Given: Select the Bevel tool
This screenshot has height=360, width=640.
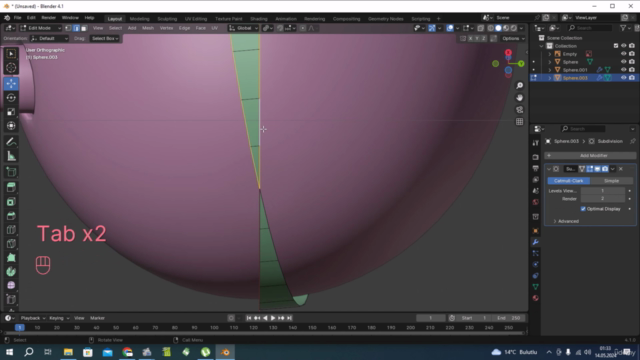Looking at the screenshot, I should coord(11,216).
